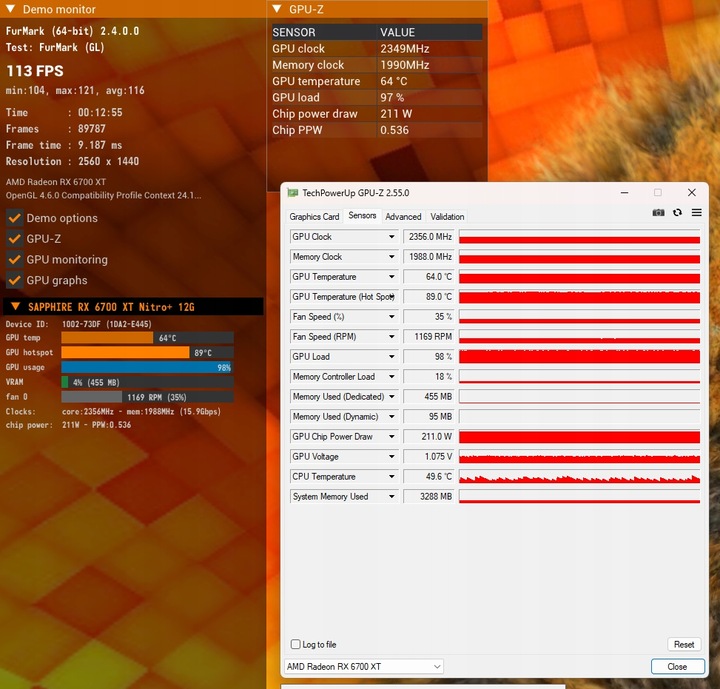Click the Close button in GPU-Z
Image resolution: width=720 pixels, height=689 pixels.
click(677, 666)
